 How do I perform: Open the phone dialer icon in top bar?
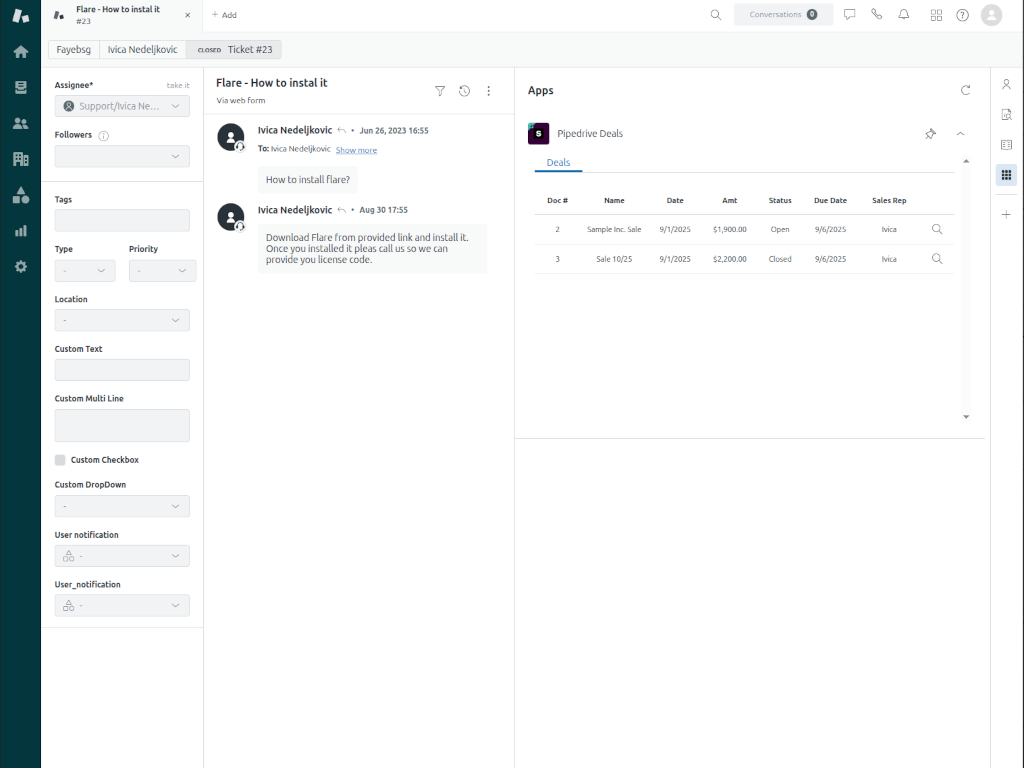876,14
